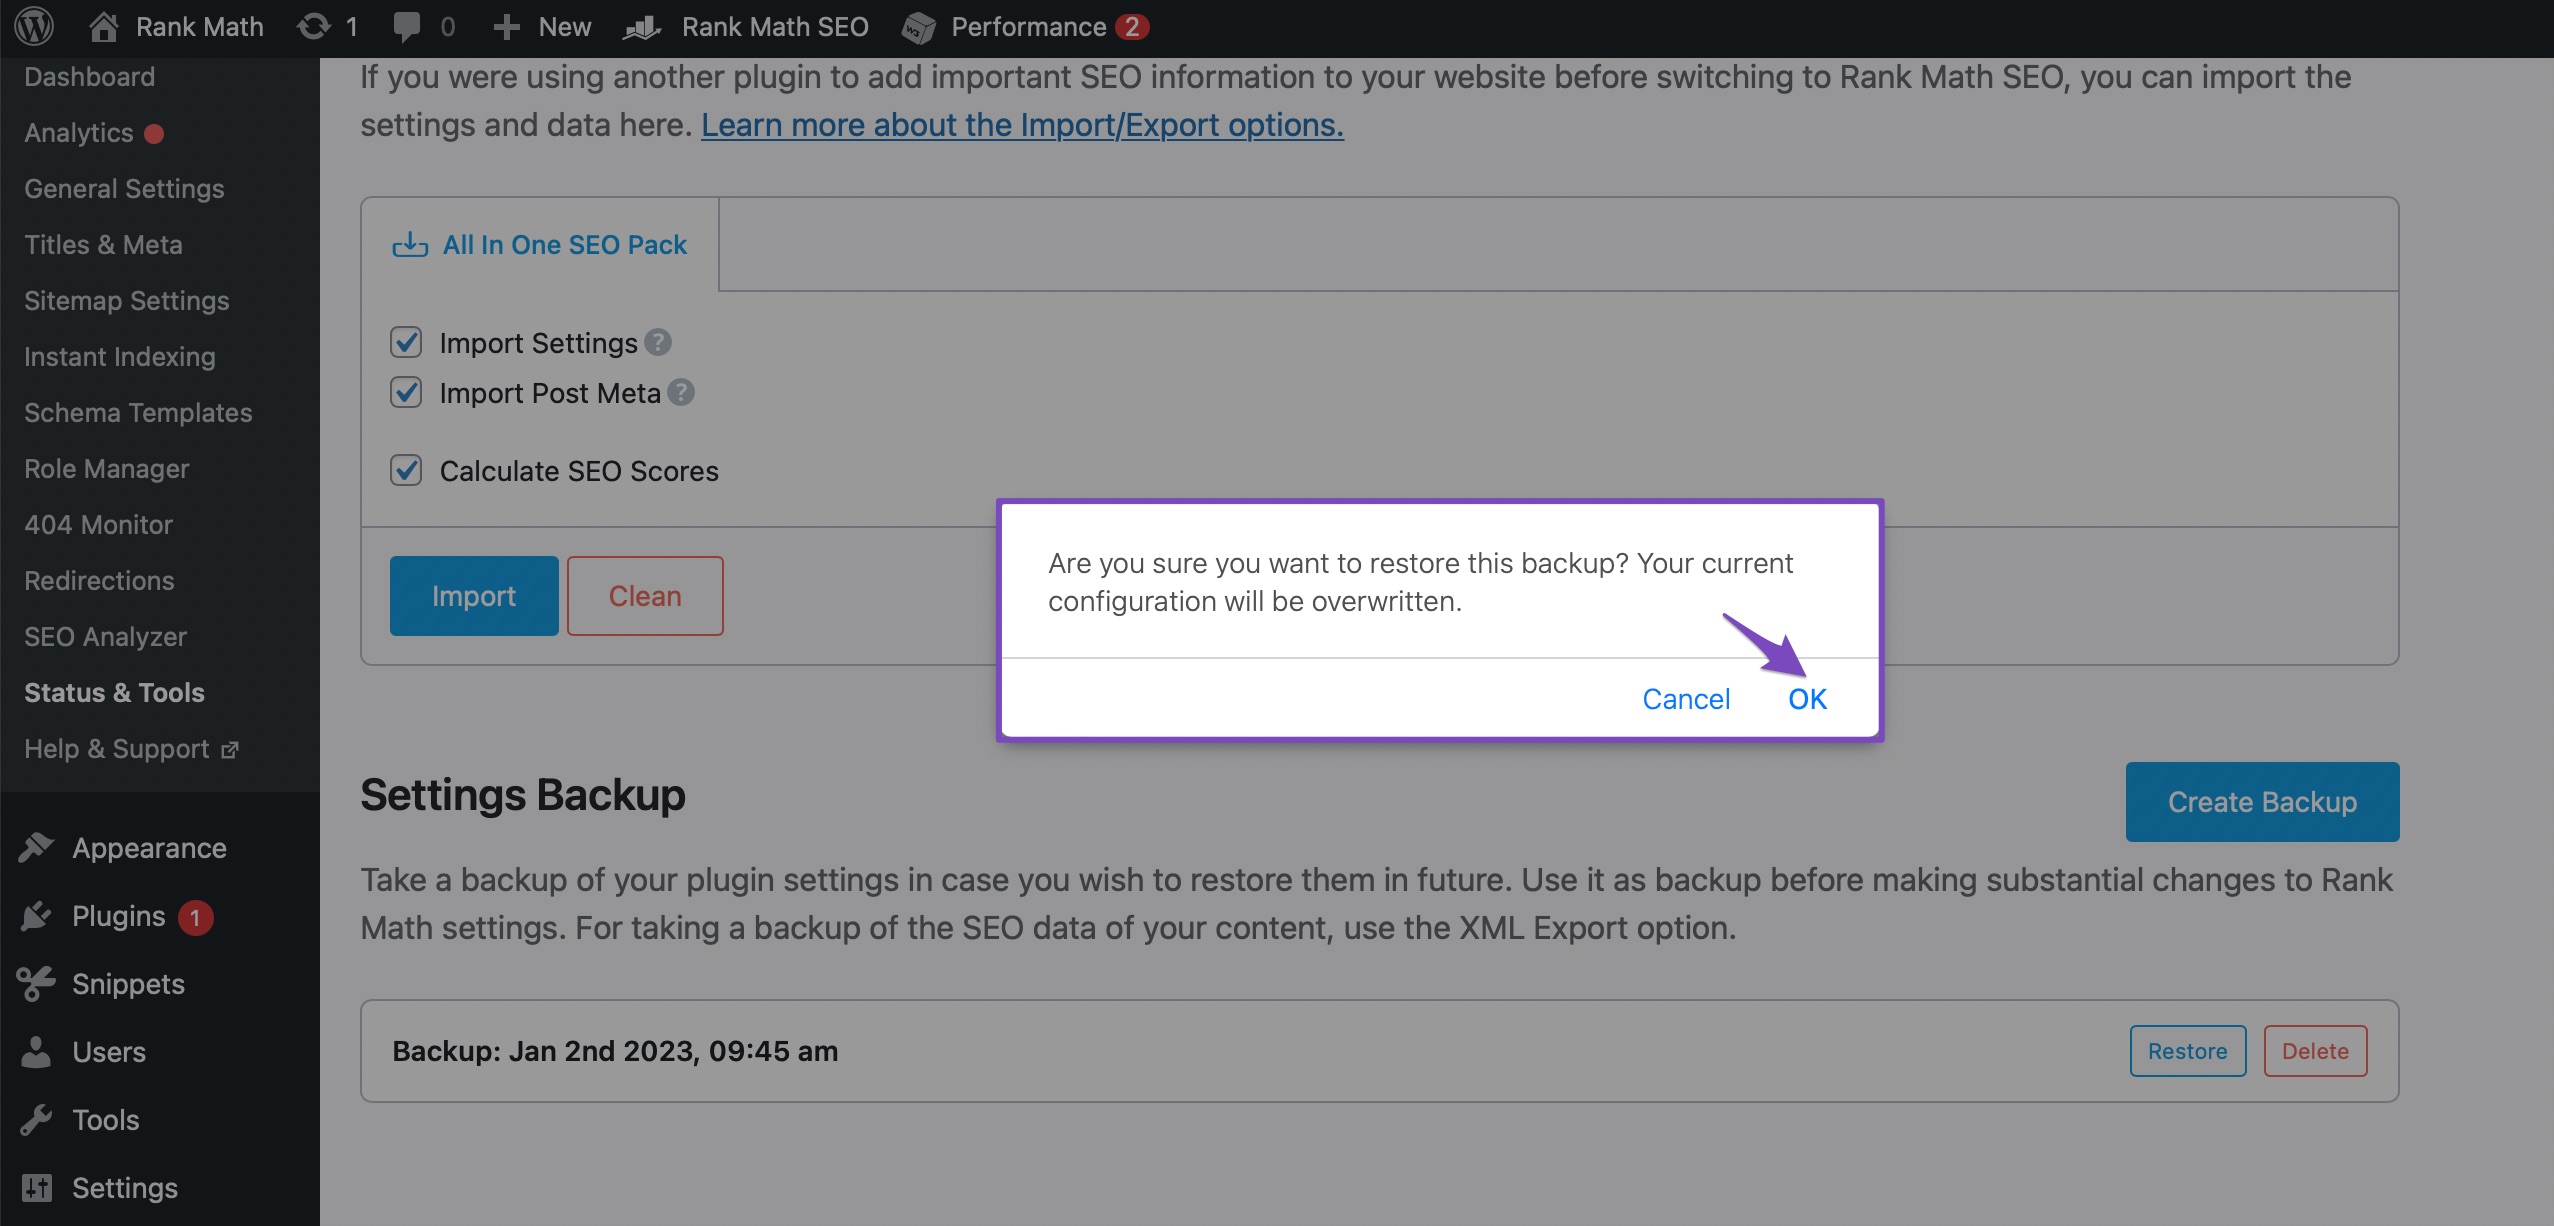Cancel the restore backup dialog
The width and height of the screenshot is (2554, 1226).
(1686, 699)
